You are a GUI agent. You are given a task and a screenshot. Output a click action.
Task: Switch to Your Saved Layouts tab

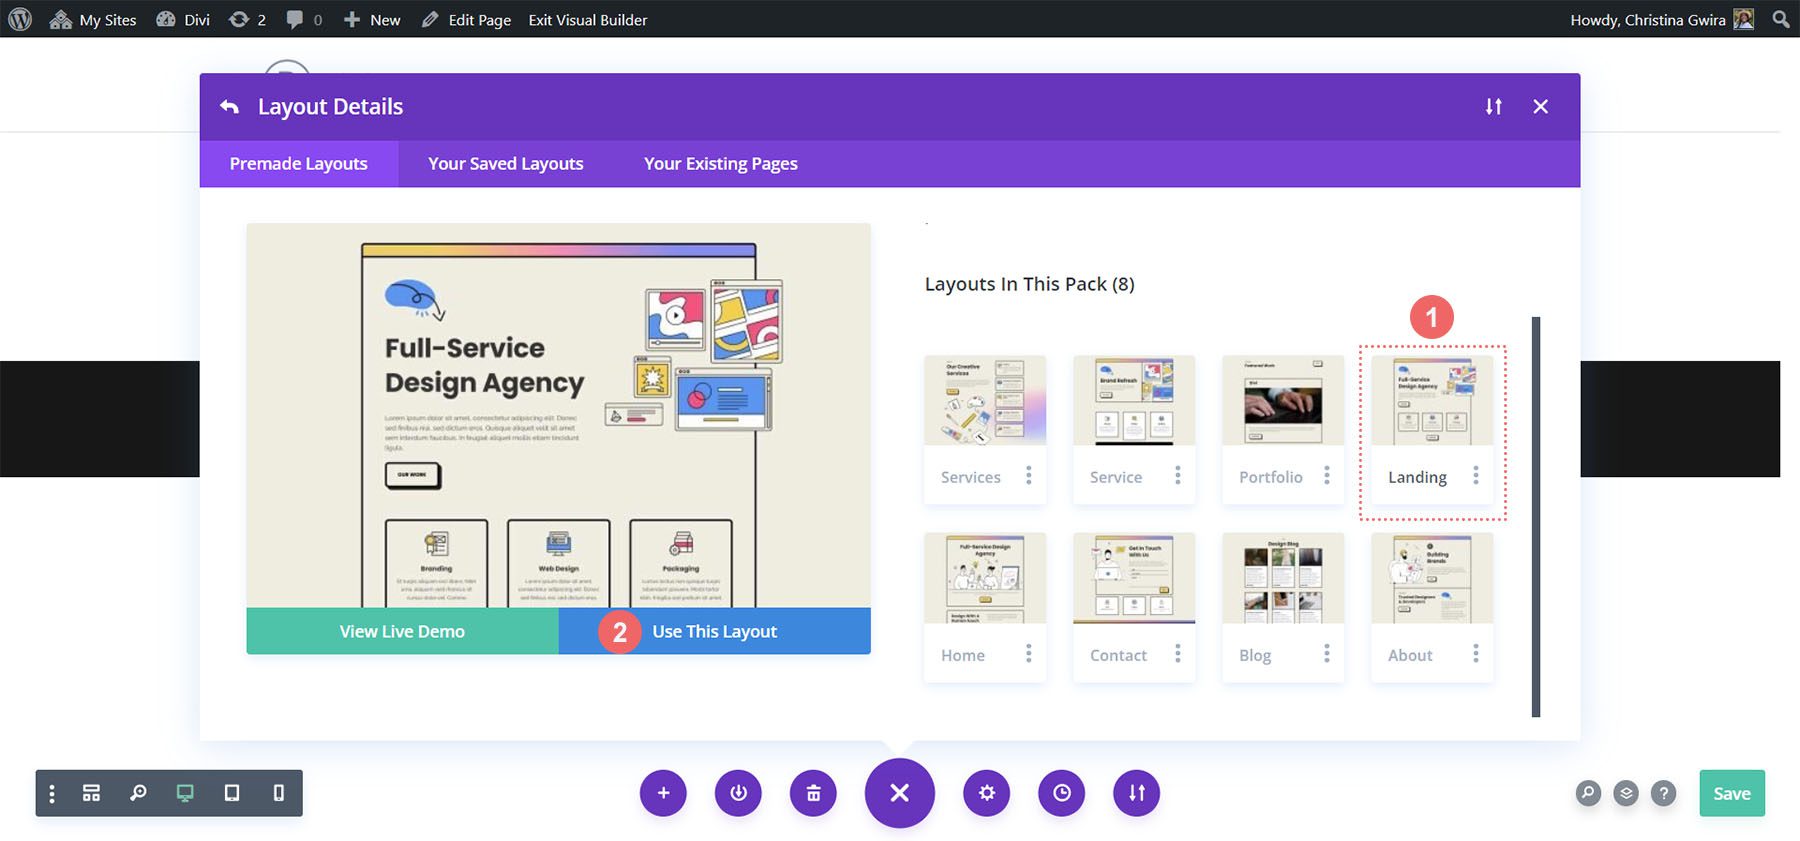(505, 164)
